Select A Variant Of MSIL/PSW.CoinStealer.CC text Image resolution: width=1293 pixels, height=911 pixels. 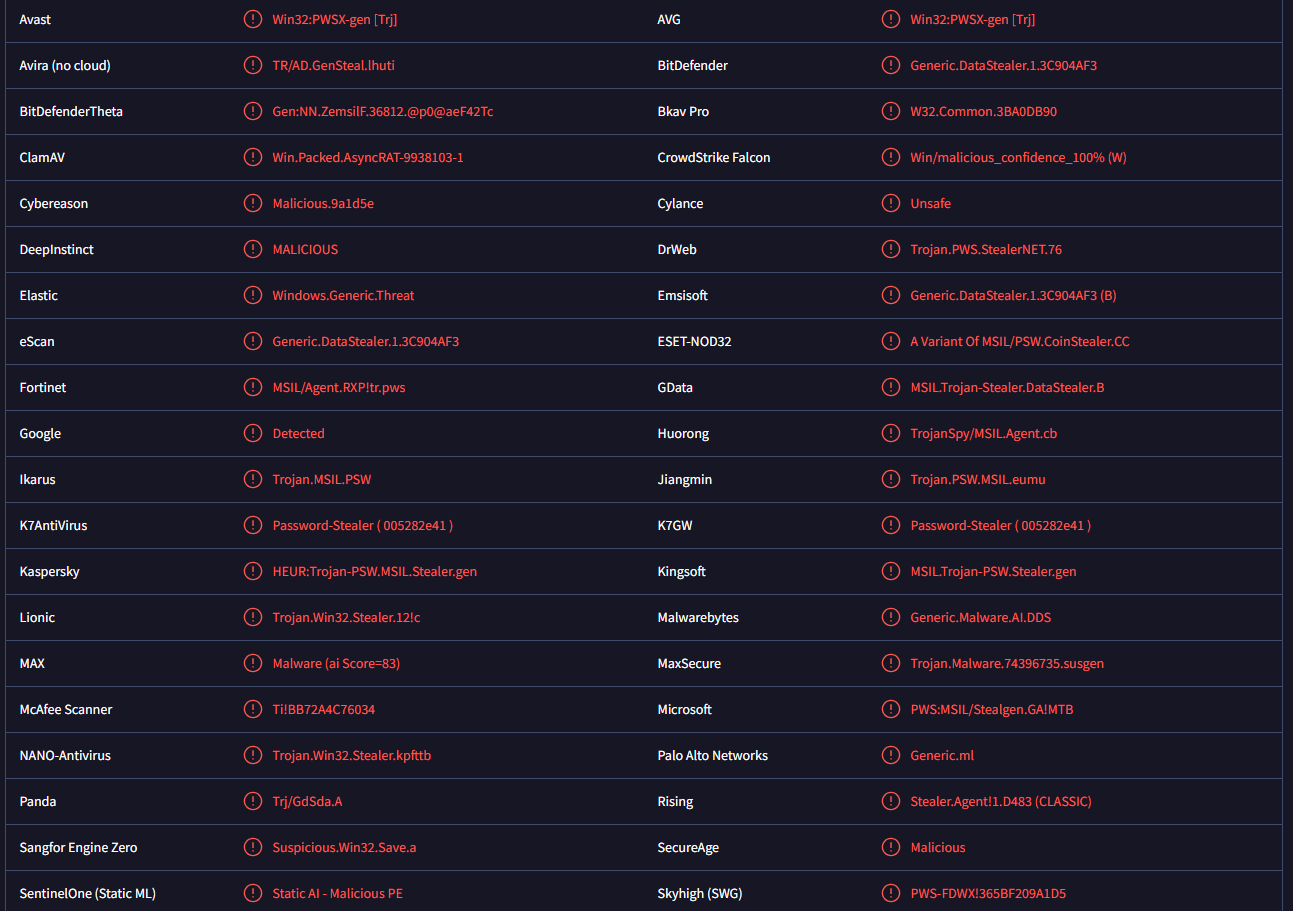click(x=1020, y=341)
